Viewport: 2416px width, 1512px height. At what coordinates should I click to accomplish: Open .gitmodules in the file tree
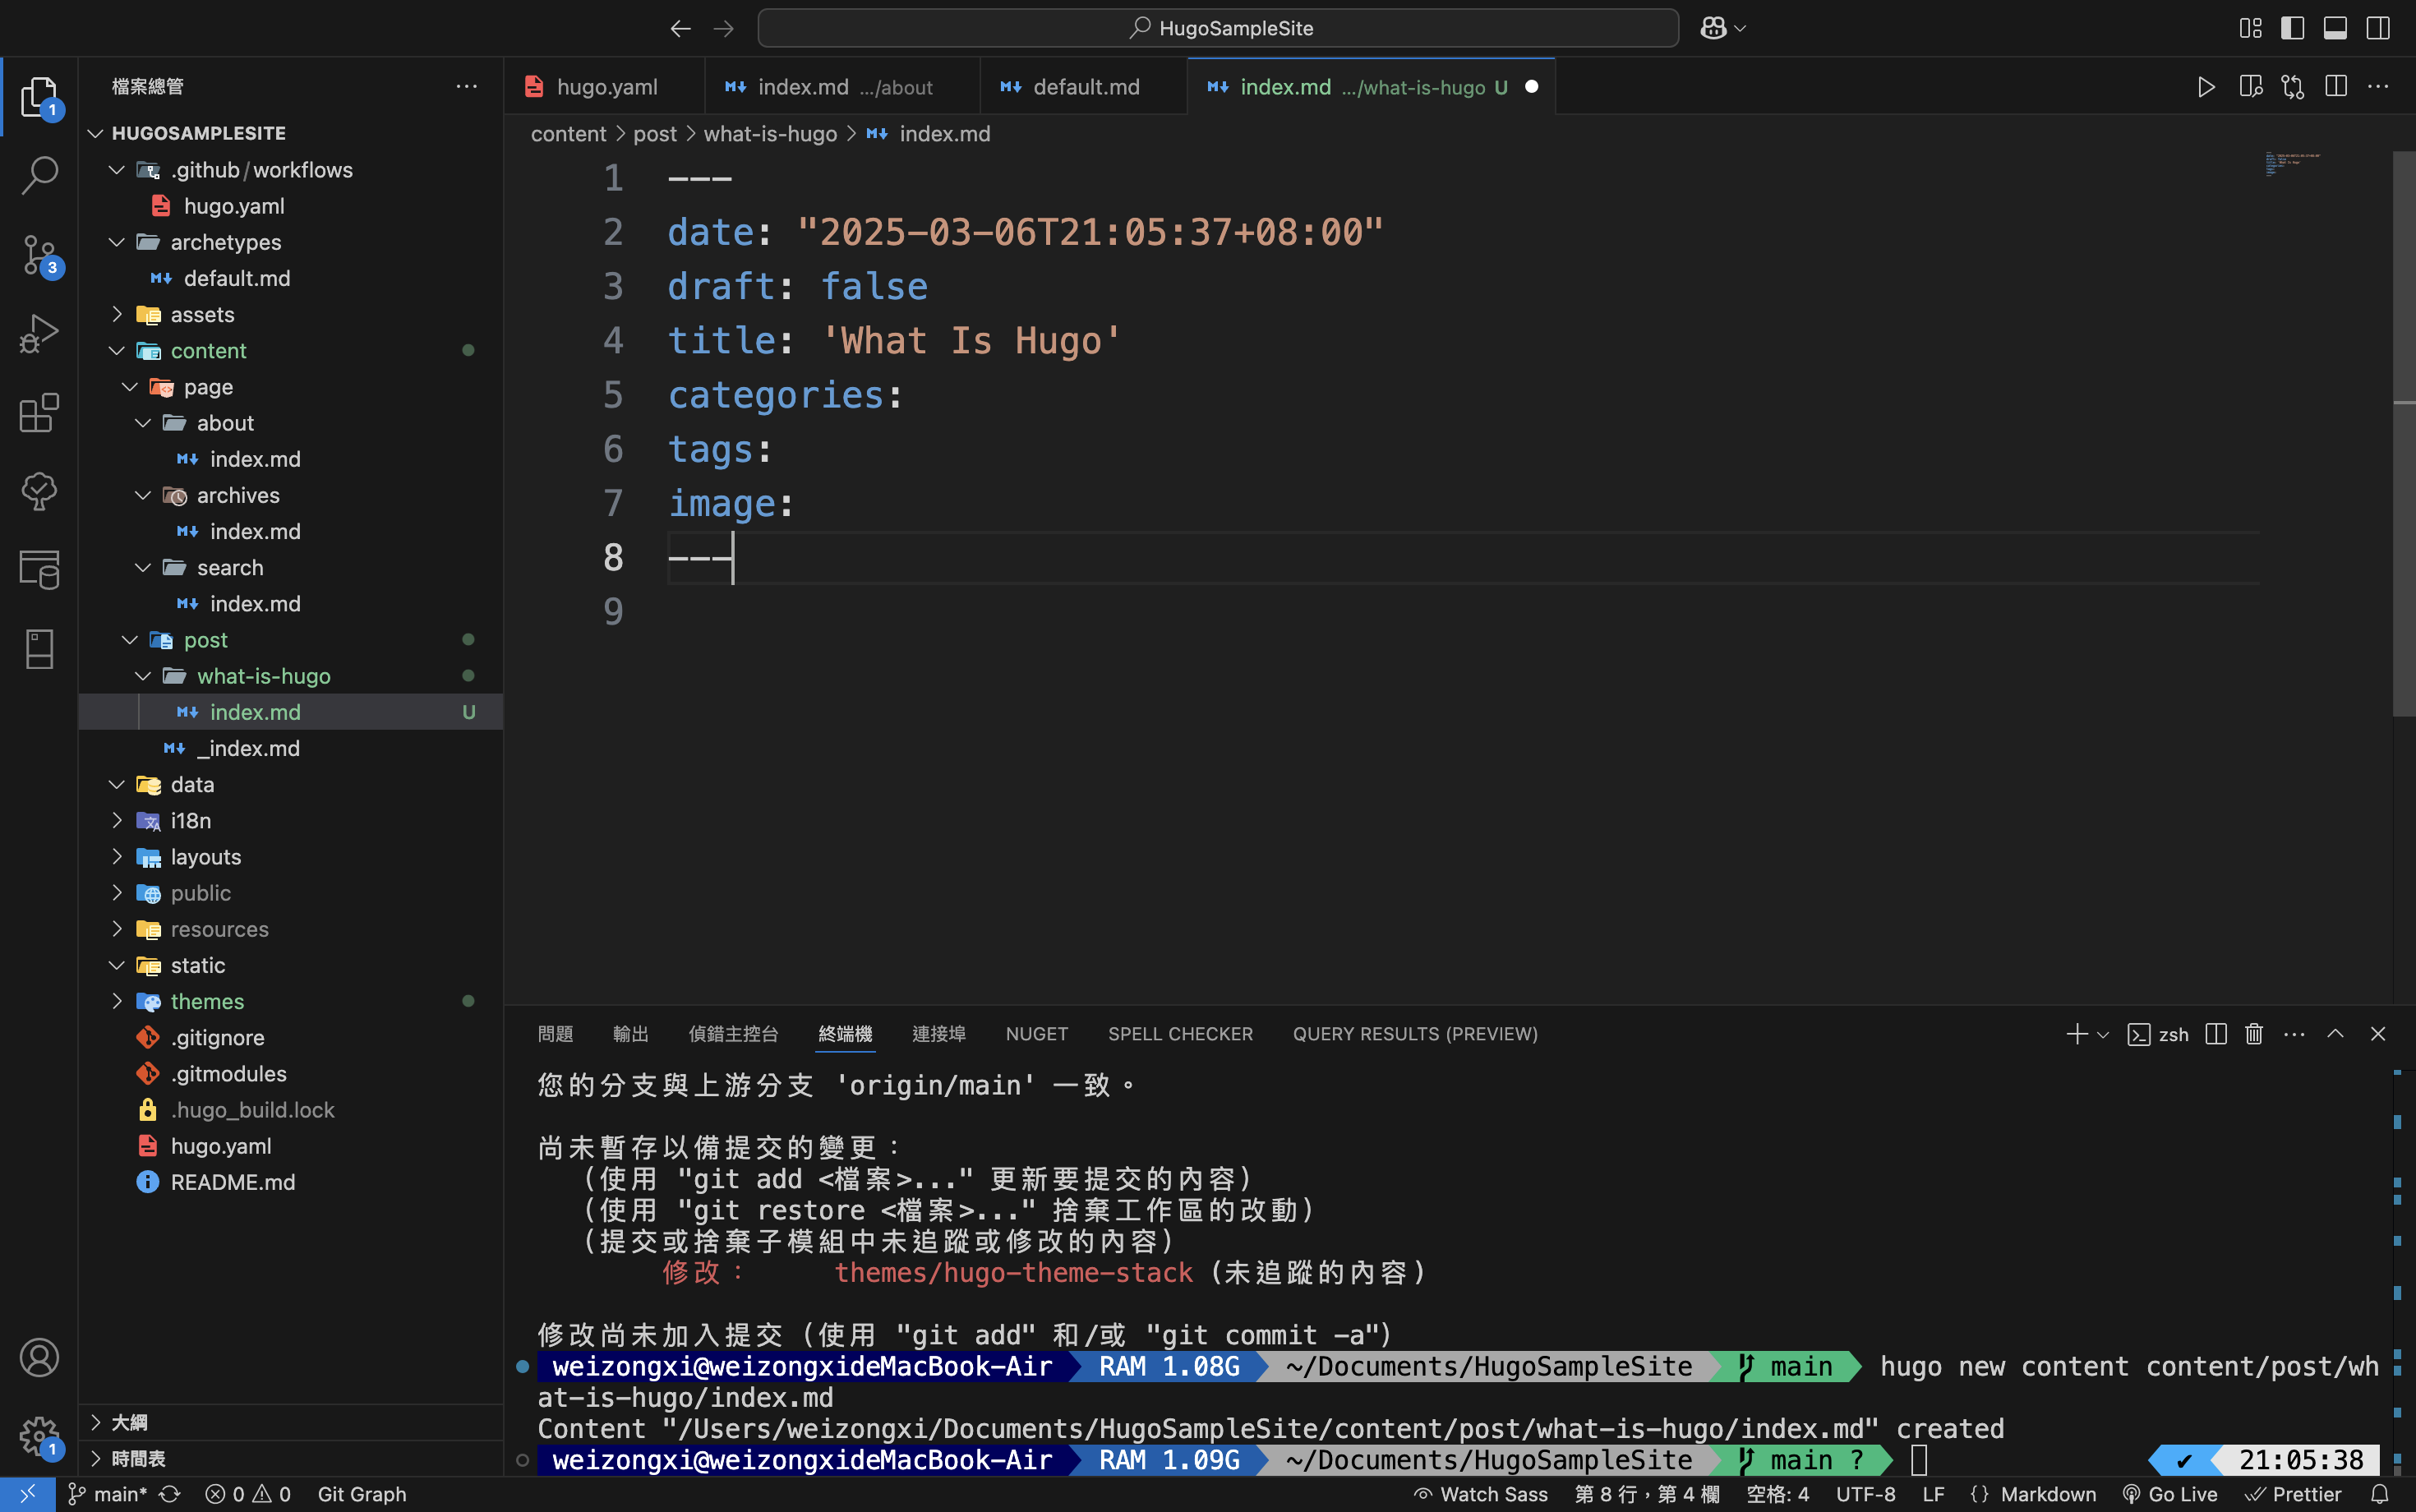[x=290, y=1073]
